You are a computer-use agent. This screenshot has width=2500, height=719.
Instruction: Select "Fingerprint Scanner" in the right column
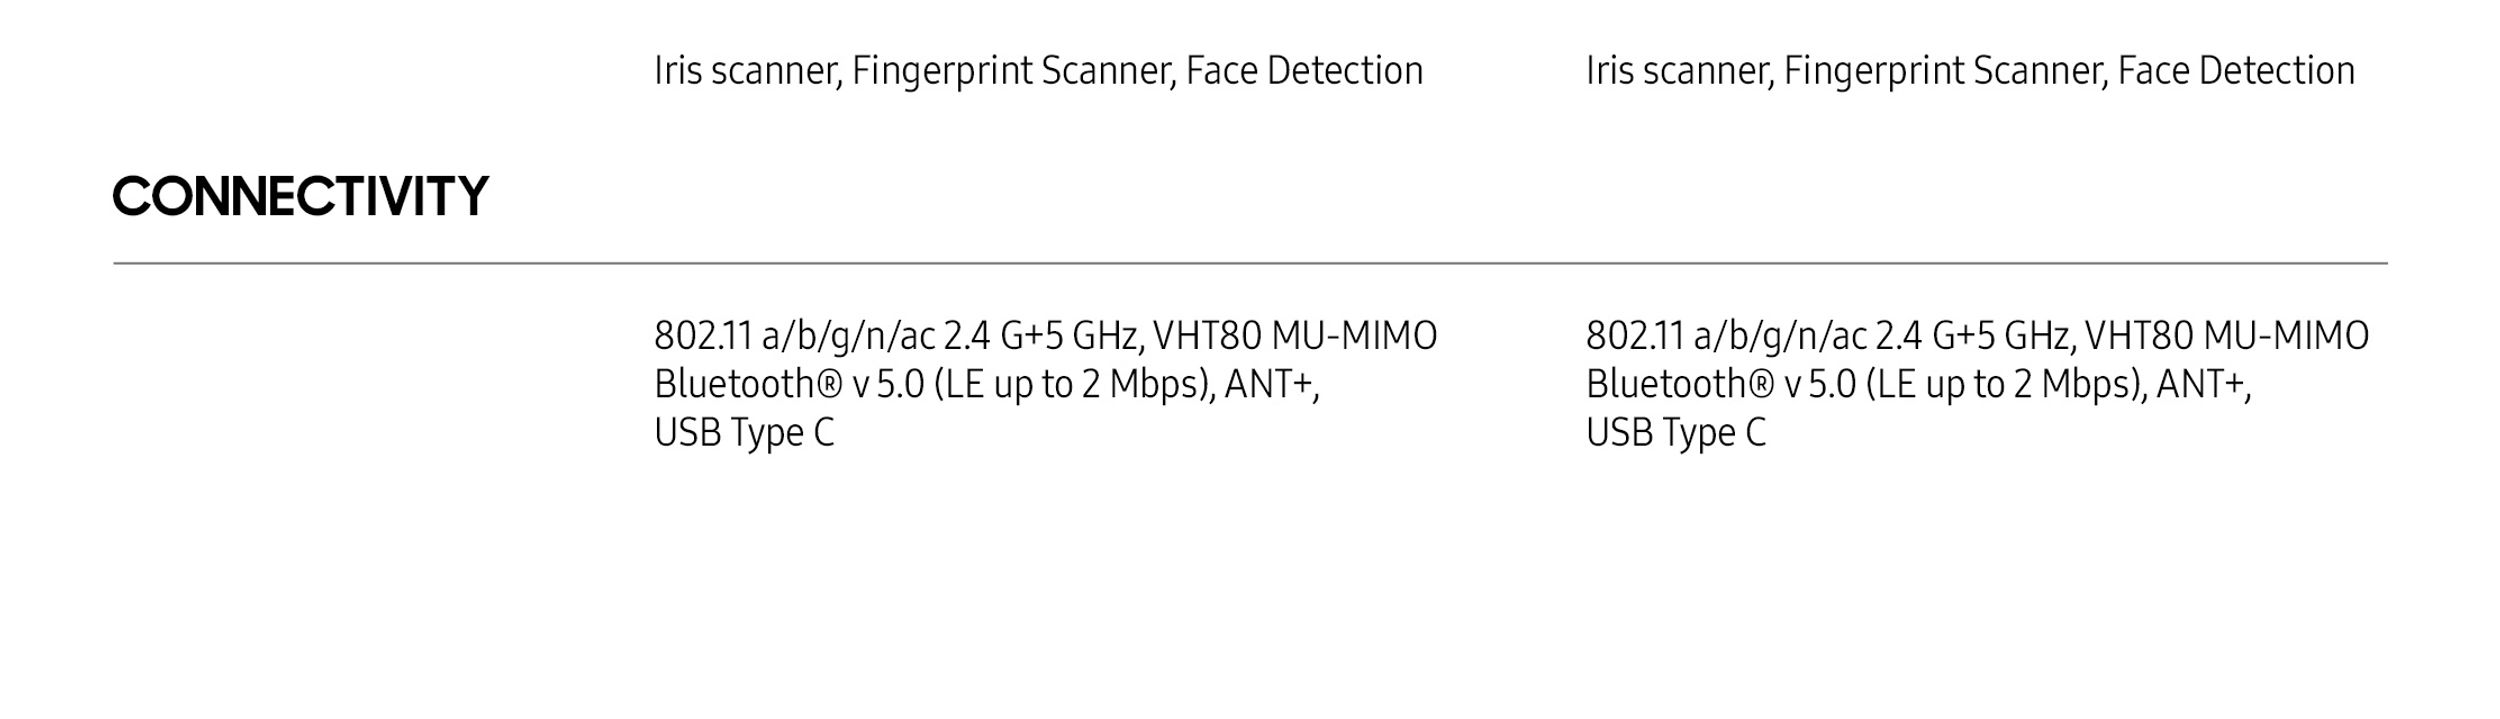pyautogui.click(x=1945, y=71)
